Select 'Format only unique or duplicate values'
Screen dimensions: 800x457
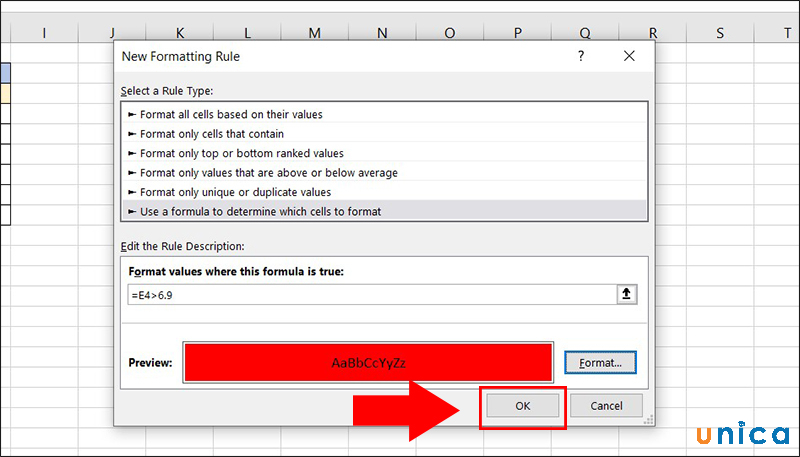[384, 192]
